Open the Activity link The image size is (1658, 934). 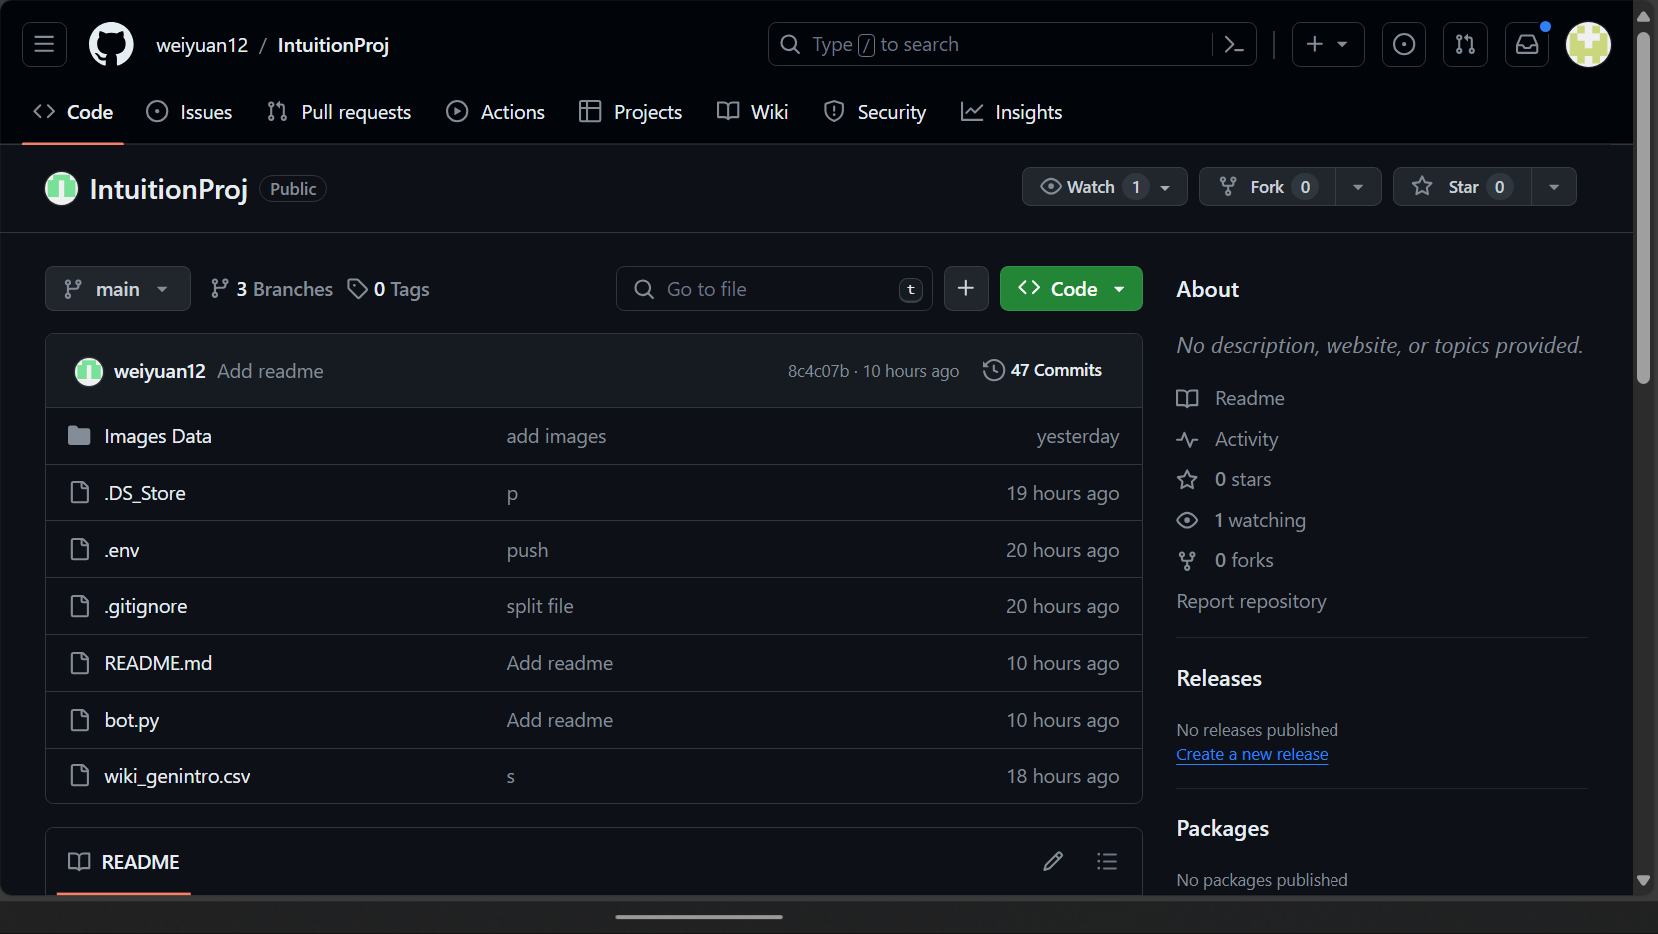point(1246,439)
